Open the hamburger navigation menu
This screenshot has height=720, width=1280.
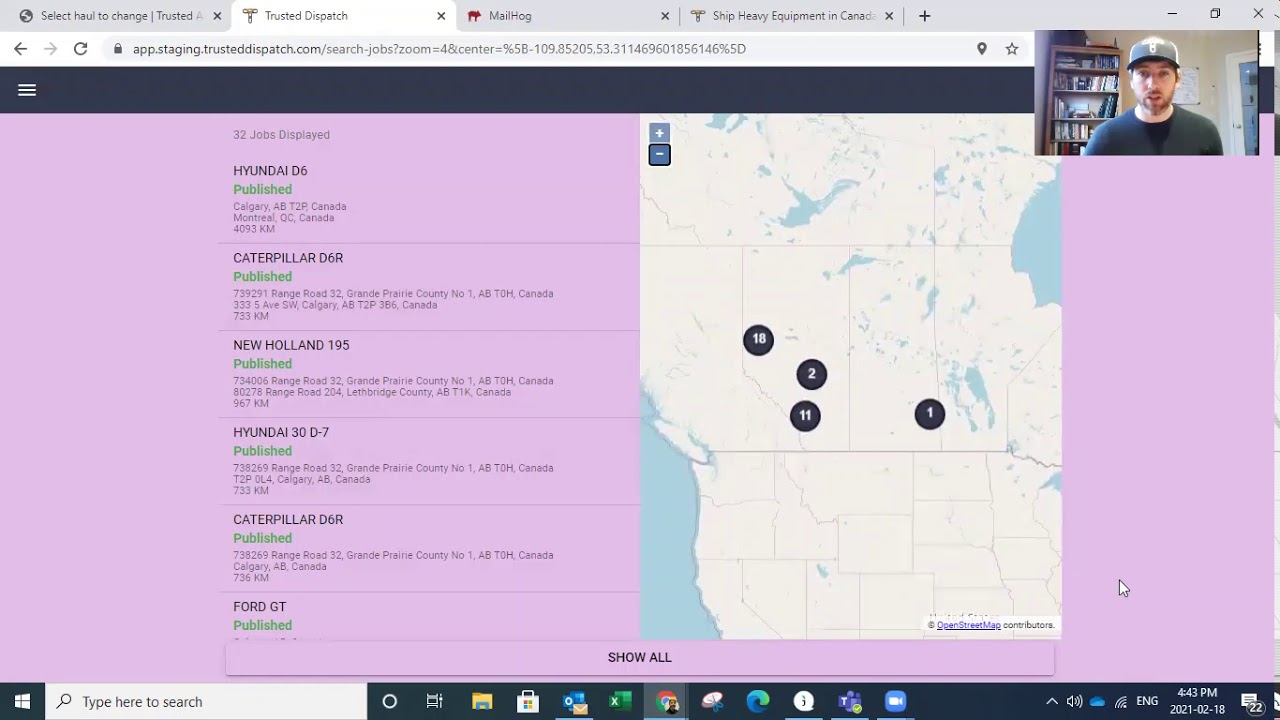pos(27,90)
